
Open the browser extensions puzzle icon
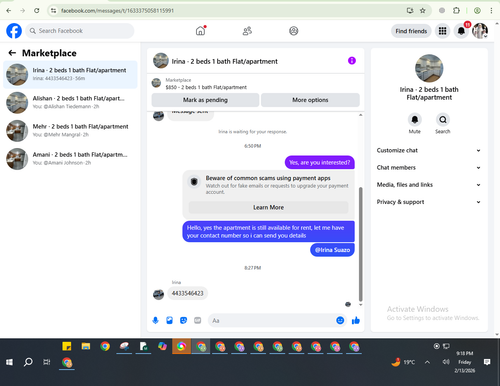click(x=456, y=11)
